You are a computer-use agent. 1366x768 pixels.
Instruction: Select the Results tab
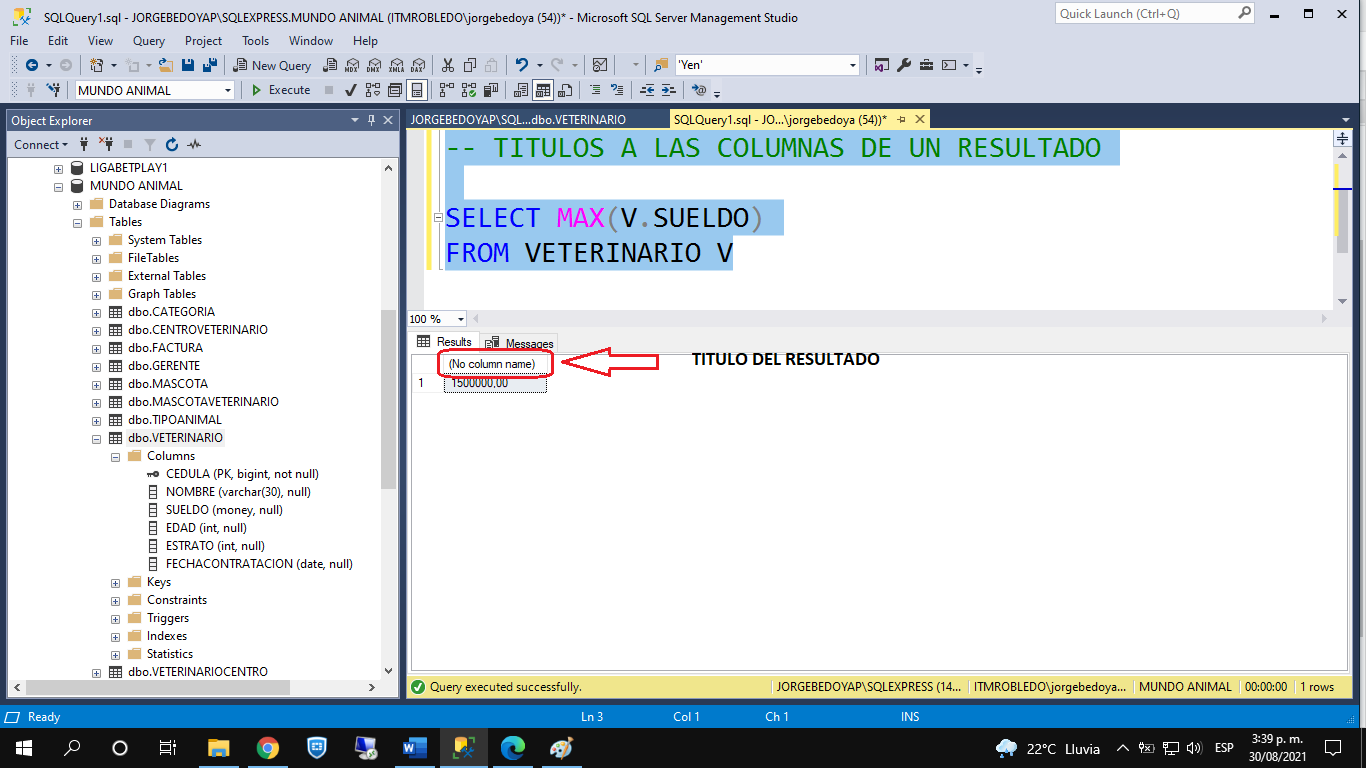point(445,342)
